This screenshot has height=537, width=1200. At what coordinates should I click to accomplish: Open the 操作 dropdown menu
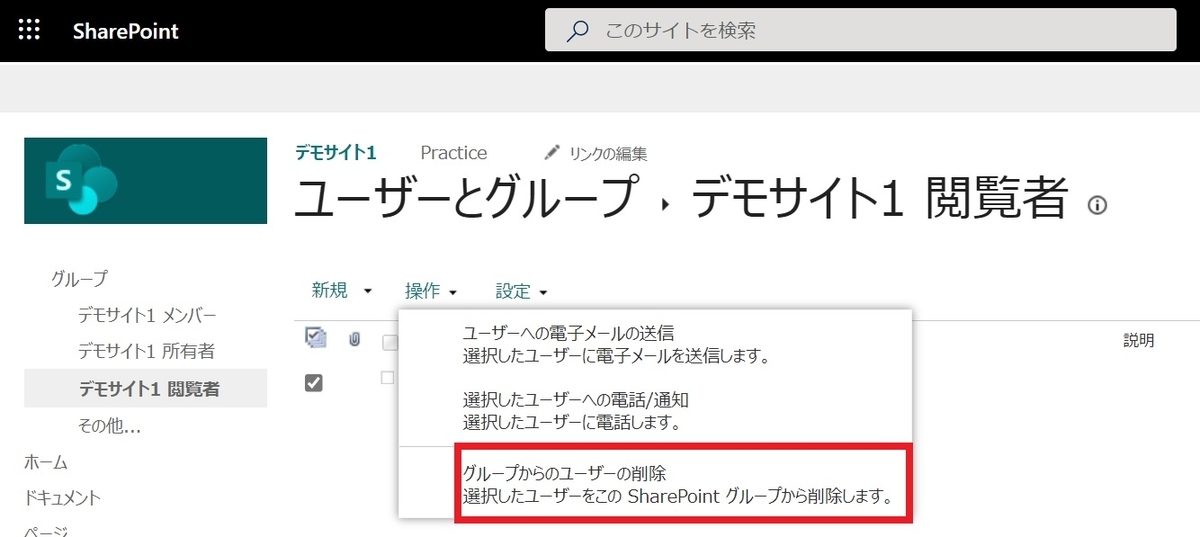pyautogui.click(x=431, y=291)
